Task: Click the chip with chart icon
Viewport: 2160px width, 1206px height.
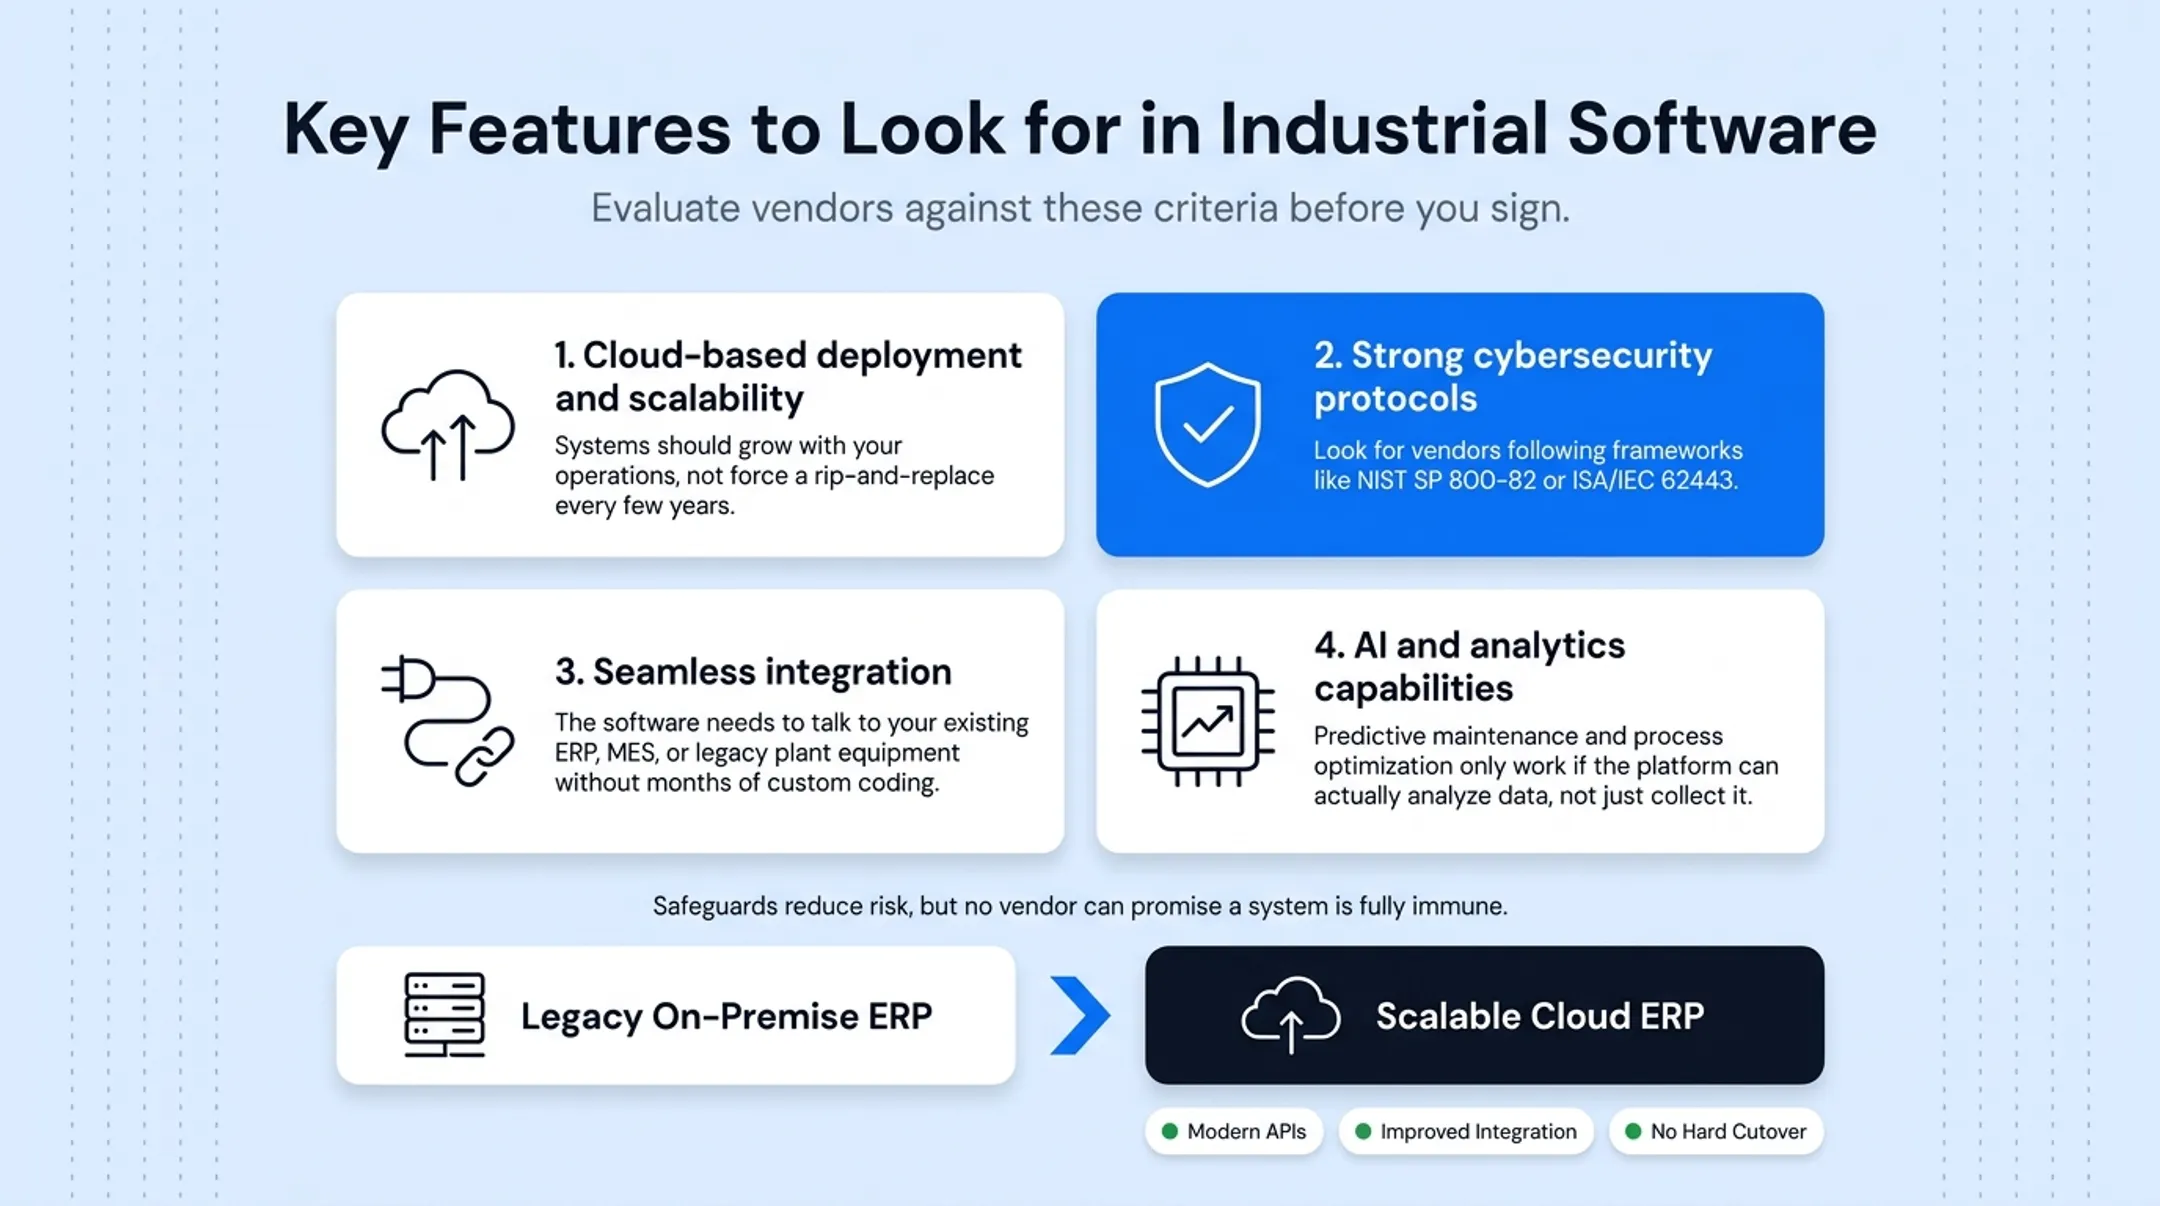Action: click(1208, 721)
